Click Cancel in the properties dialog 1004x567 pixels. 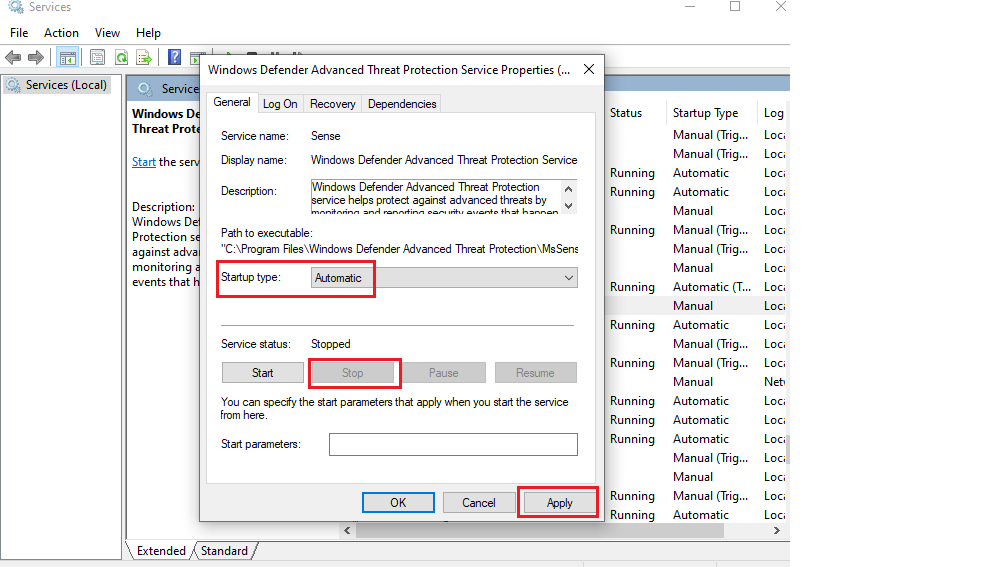[479, 503]
